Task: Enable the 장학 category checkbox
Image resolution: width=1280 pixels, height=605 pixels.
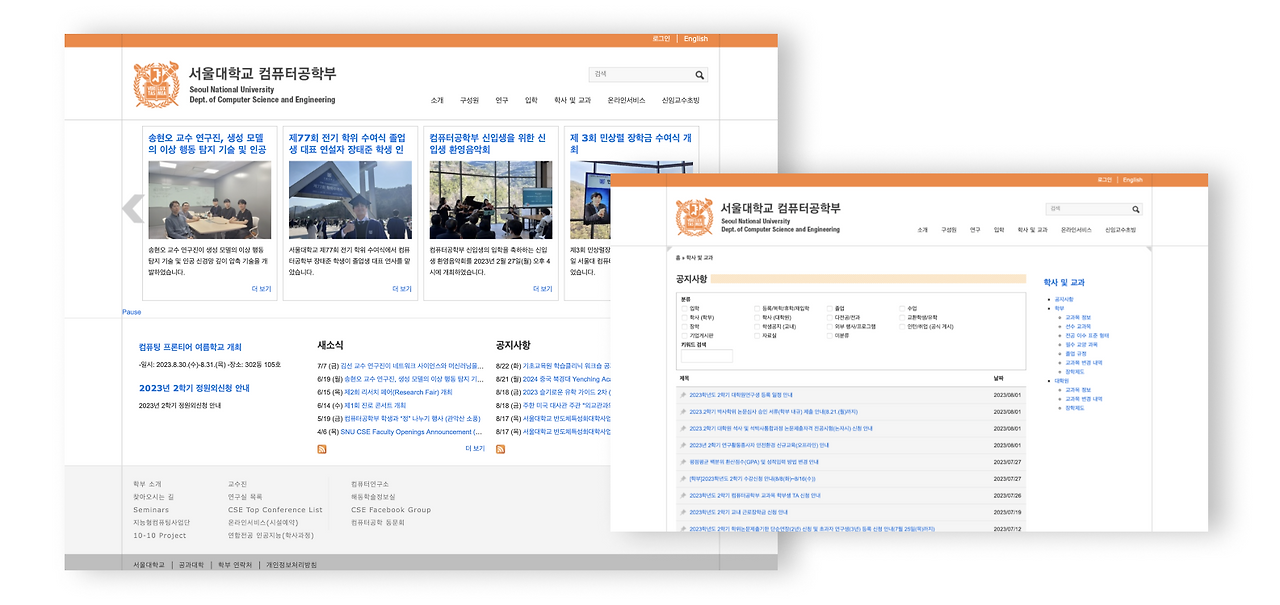Action: point(683,326)
